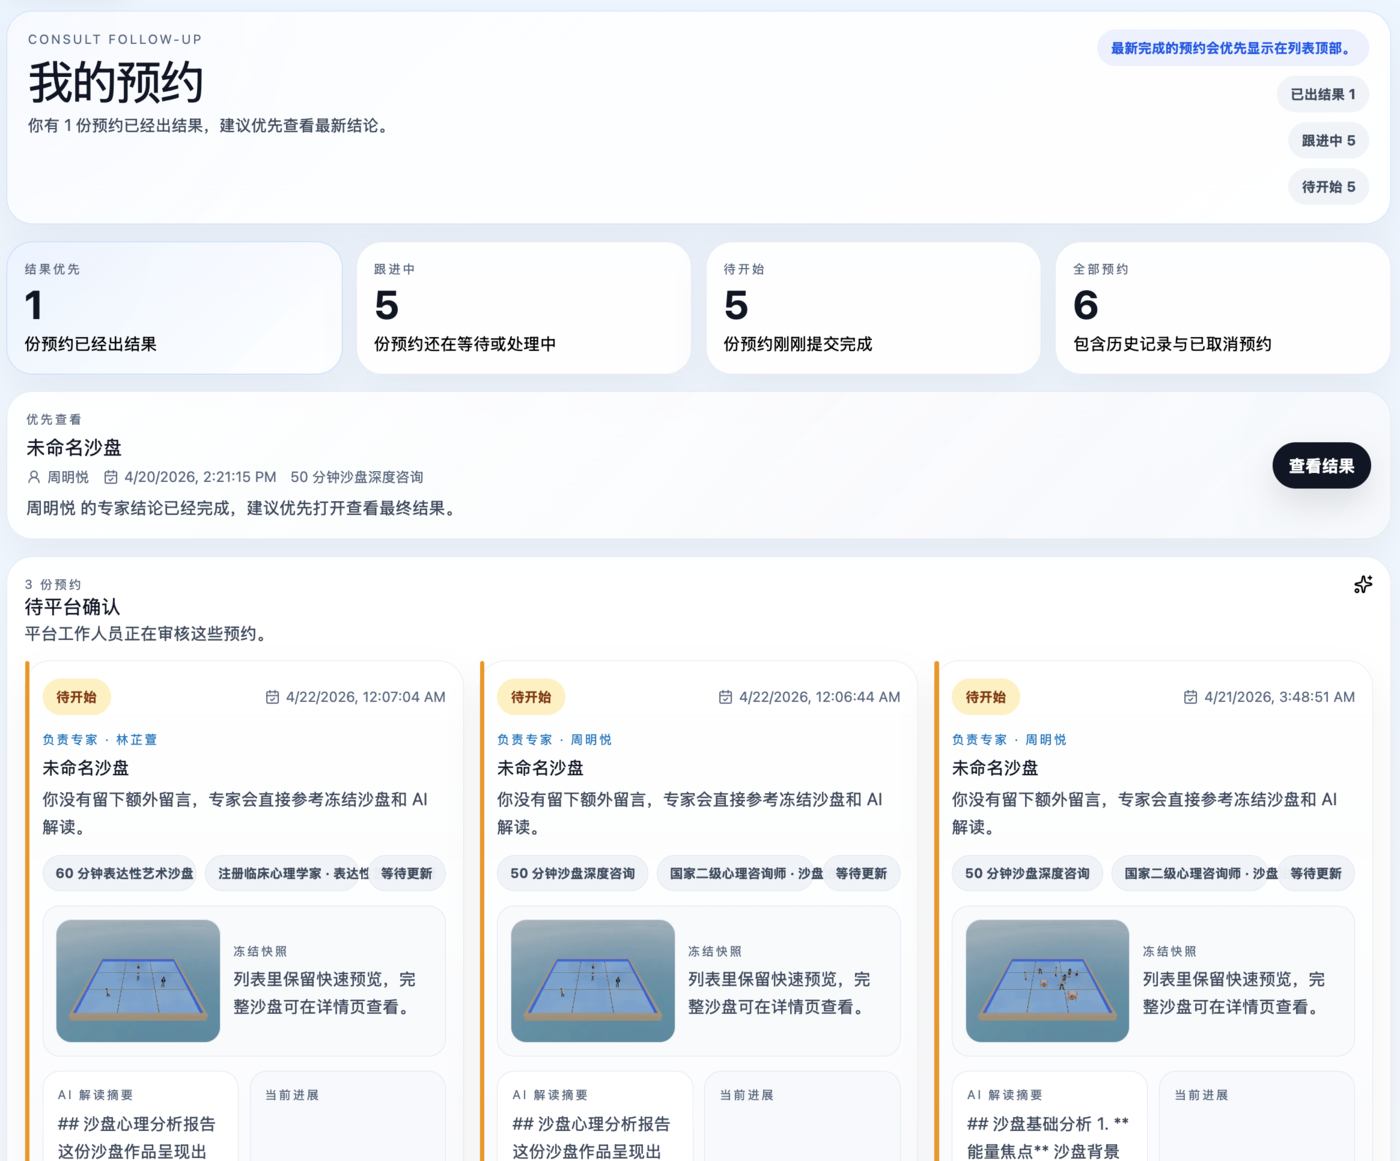Select the 待开始 5 chip in header
1400x1161 pixels.
pyautogui.click(x=1328, y=186)
